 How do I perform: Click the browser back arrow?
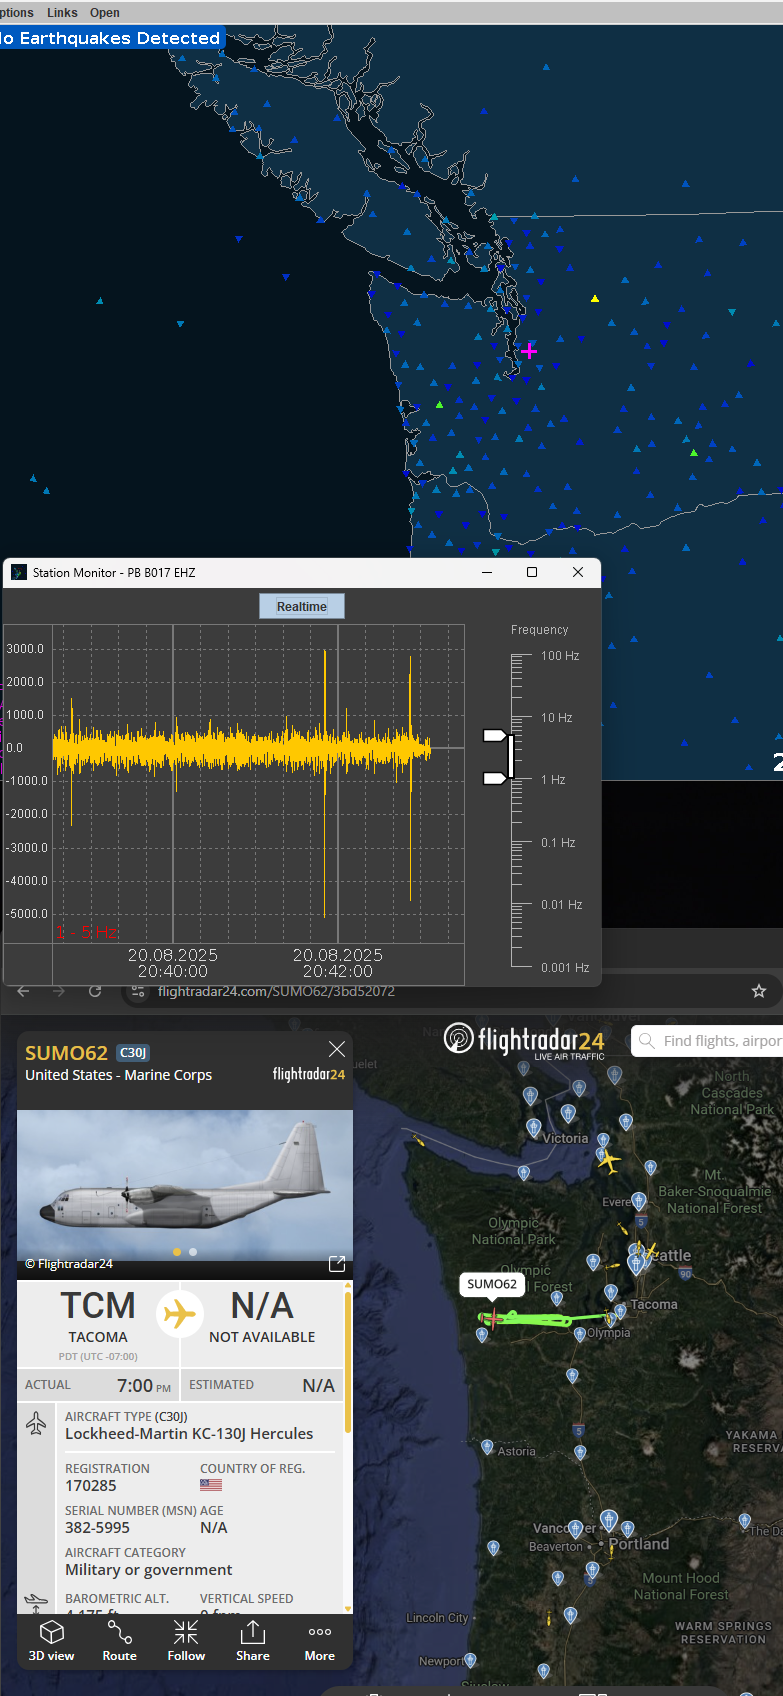[24, 991]
